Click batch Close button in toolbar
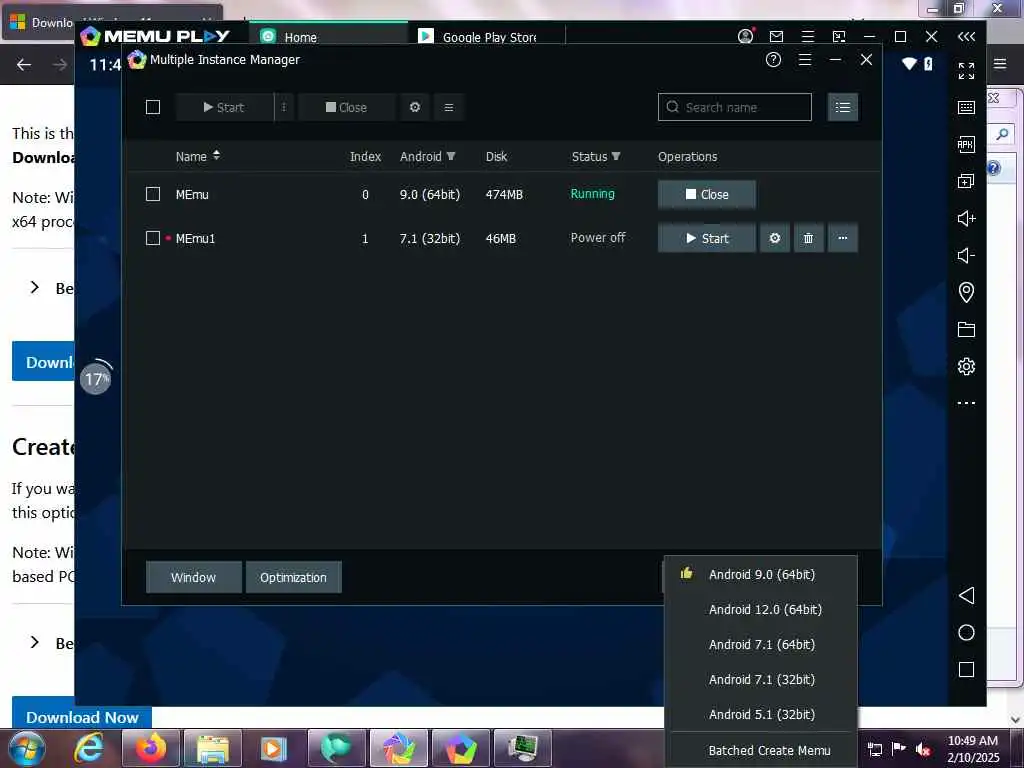Screen dimensions: 1024x768 tap(347, 107)
